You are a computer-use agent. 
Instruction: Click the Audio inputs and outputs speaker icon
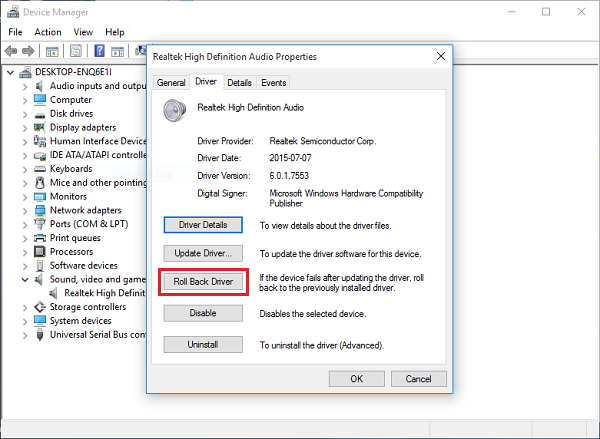(39, 86)
